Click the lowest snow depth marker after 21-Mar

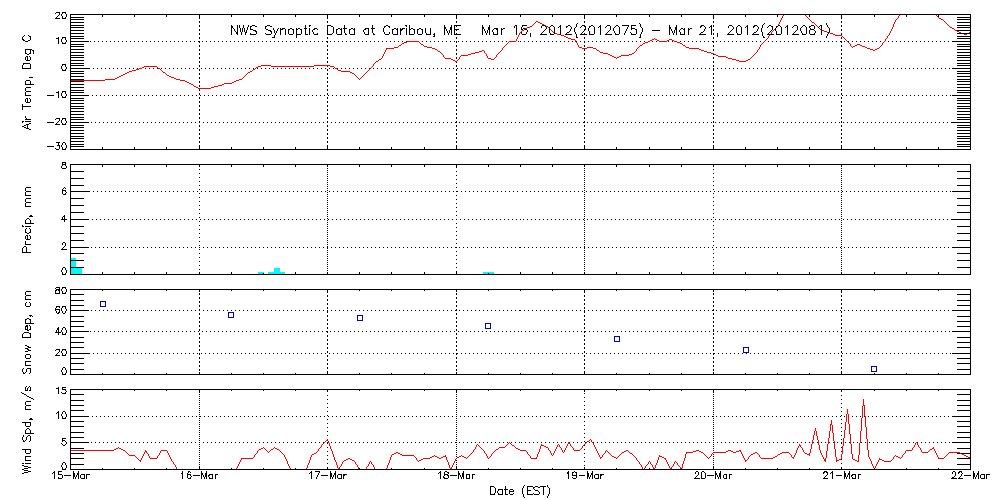[874, 369]
